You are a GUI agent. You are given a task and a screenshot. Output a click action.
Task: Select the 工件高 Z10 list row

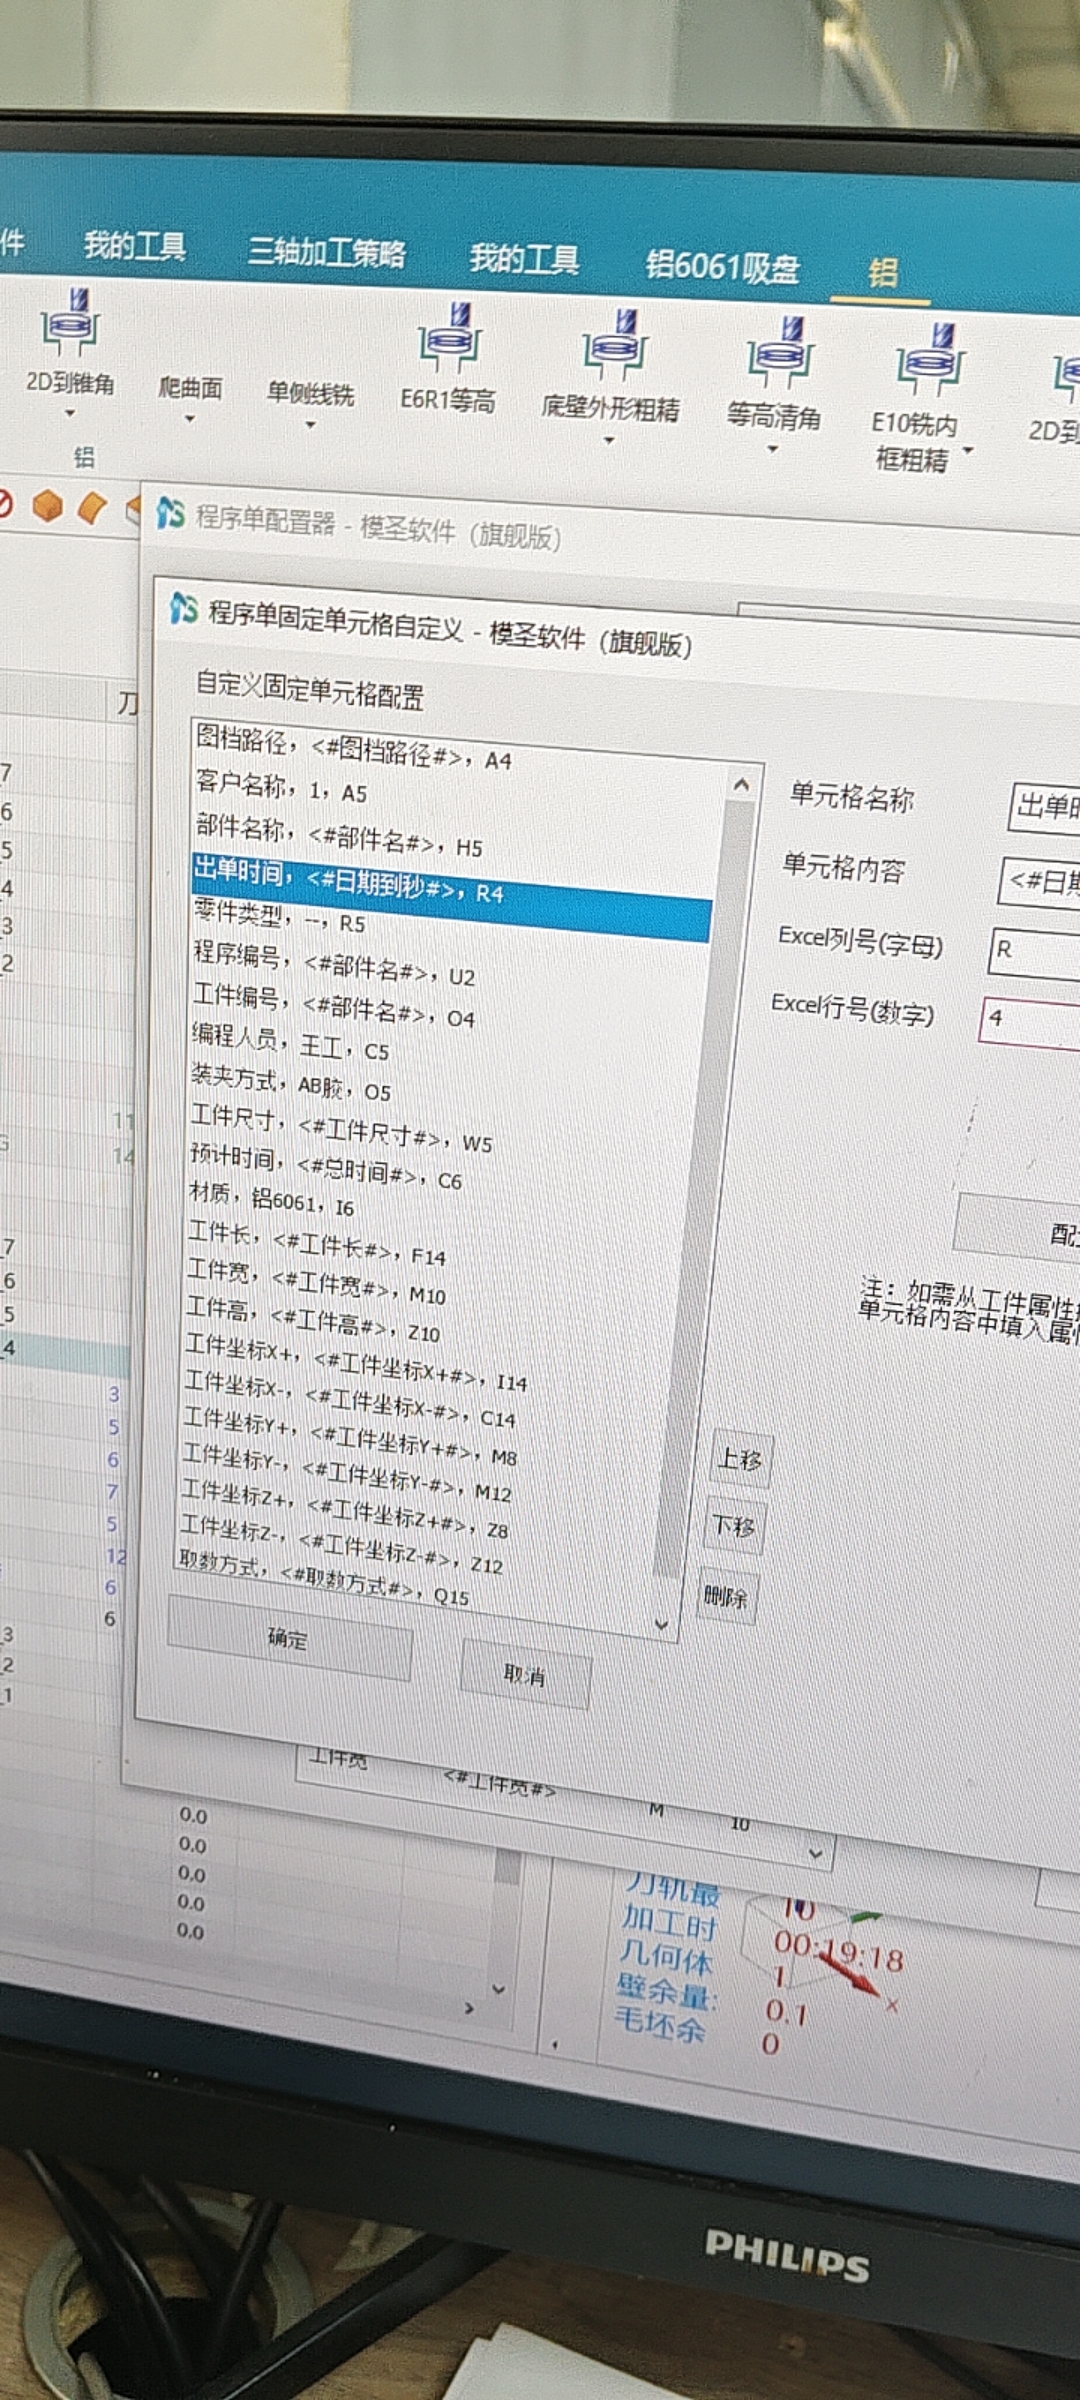click(313, 1320)
